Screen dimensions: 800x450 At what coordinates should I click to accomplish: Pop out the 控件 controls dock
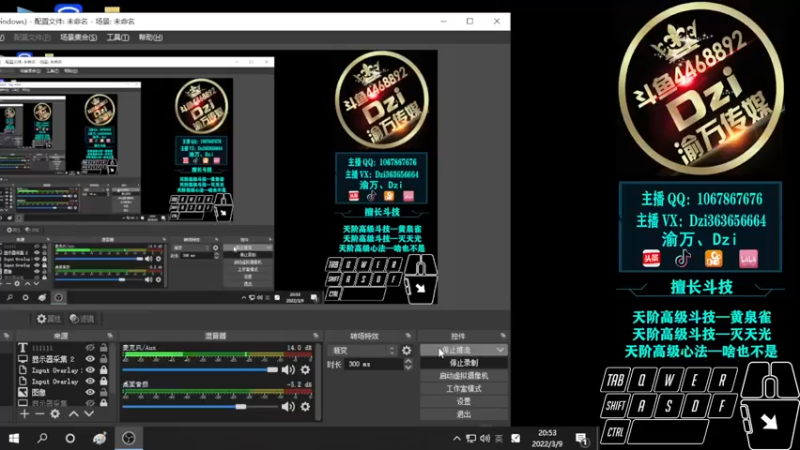503,336
